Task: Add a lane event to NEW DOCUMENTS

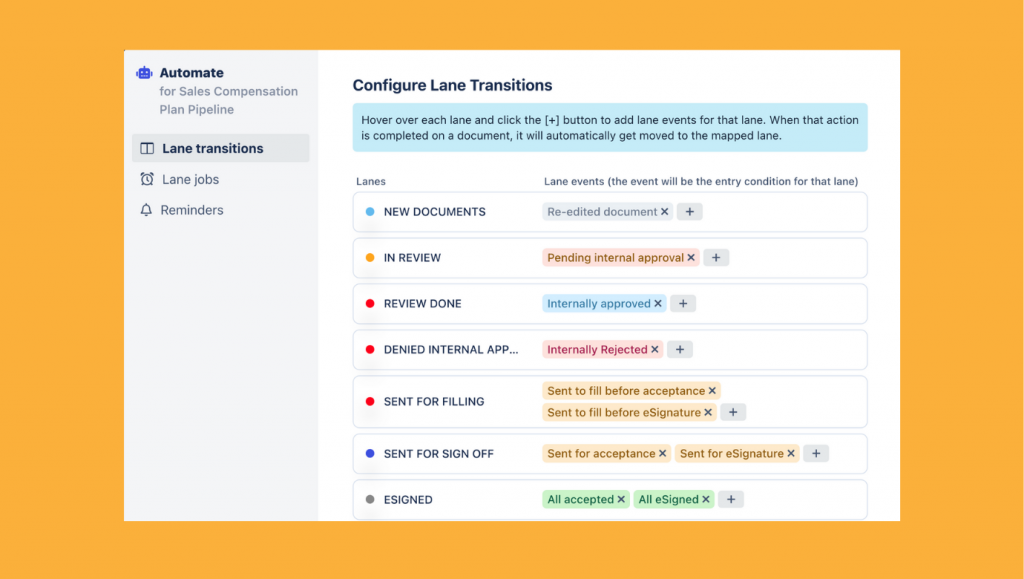Action: click(689, 211)
